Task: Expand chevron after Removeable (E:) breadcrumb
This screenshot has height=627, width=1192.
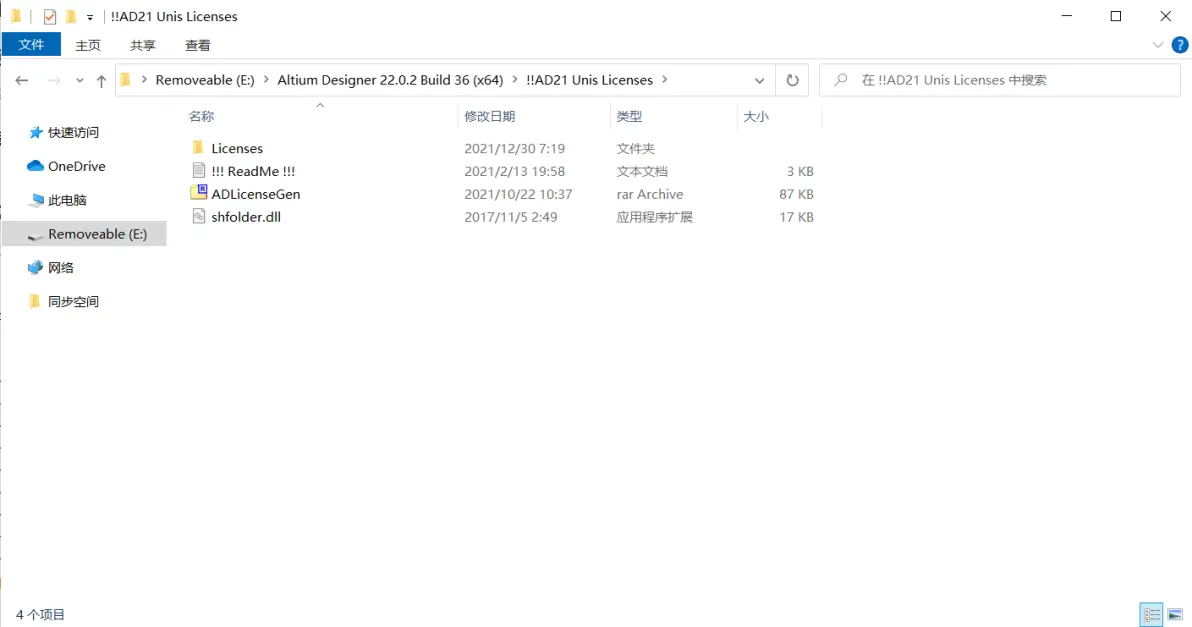Action: coord(266,80)
